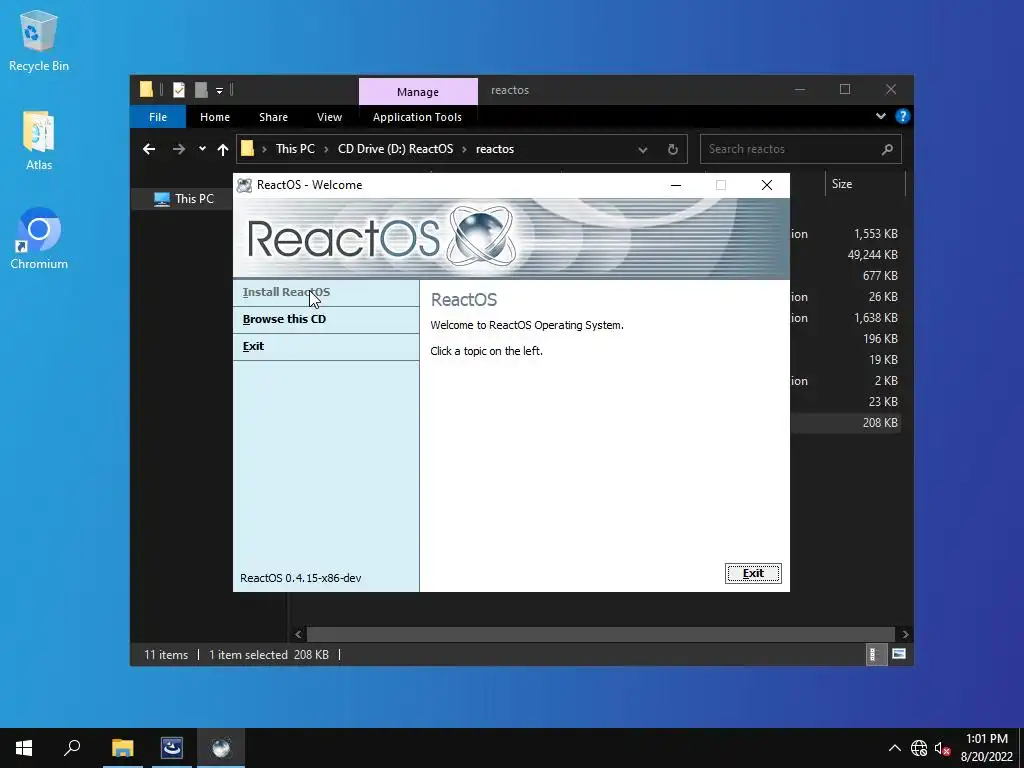Open the Windows Start menu
Image resolution: width=1024 pixels, height=768 pixels.
(x=24, y=748)
